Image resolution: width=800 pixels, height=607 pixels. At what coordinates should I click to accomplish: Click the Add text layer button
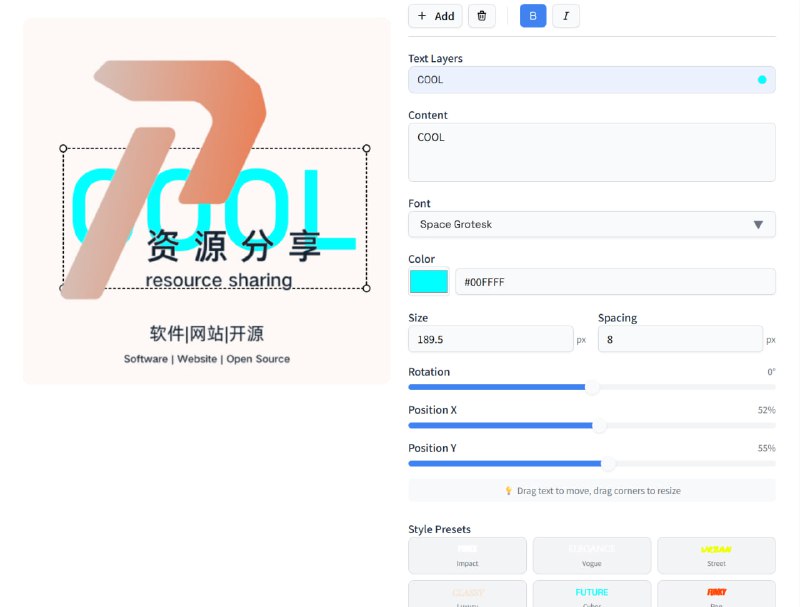click(x=435, y=16)
